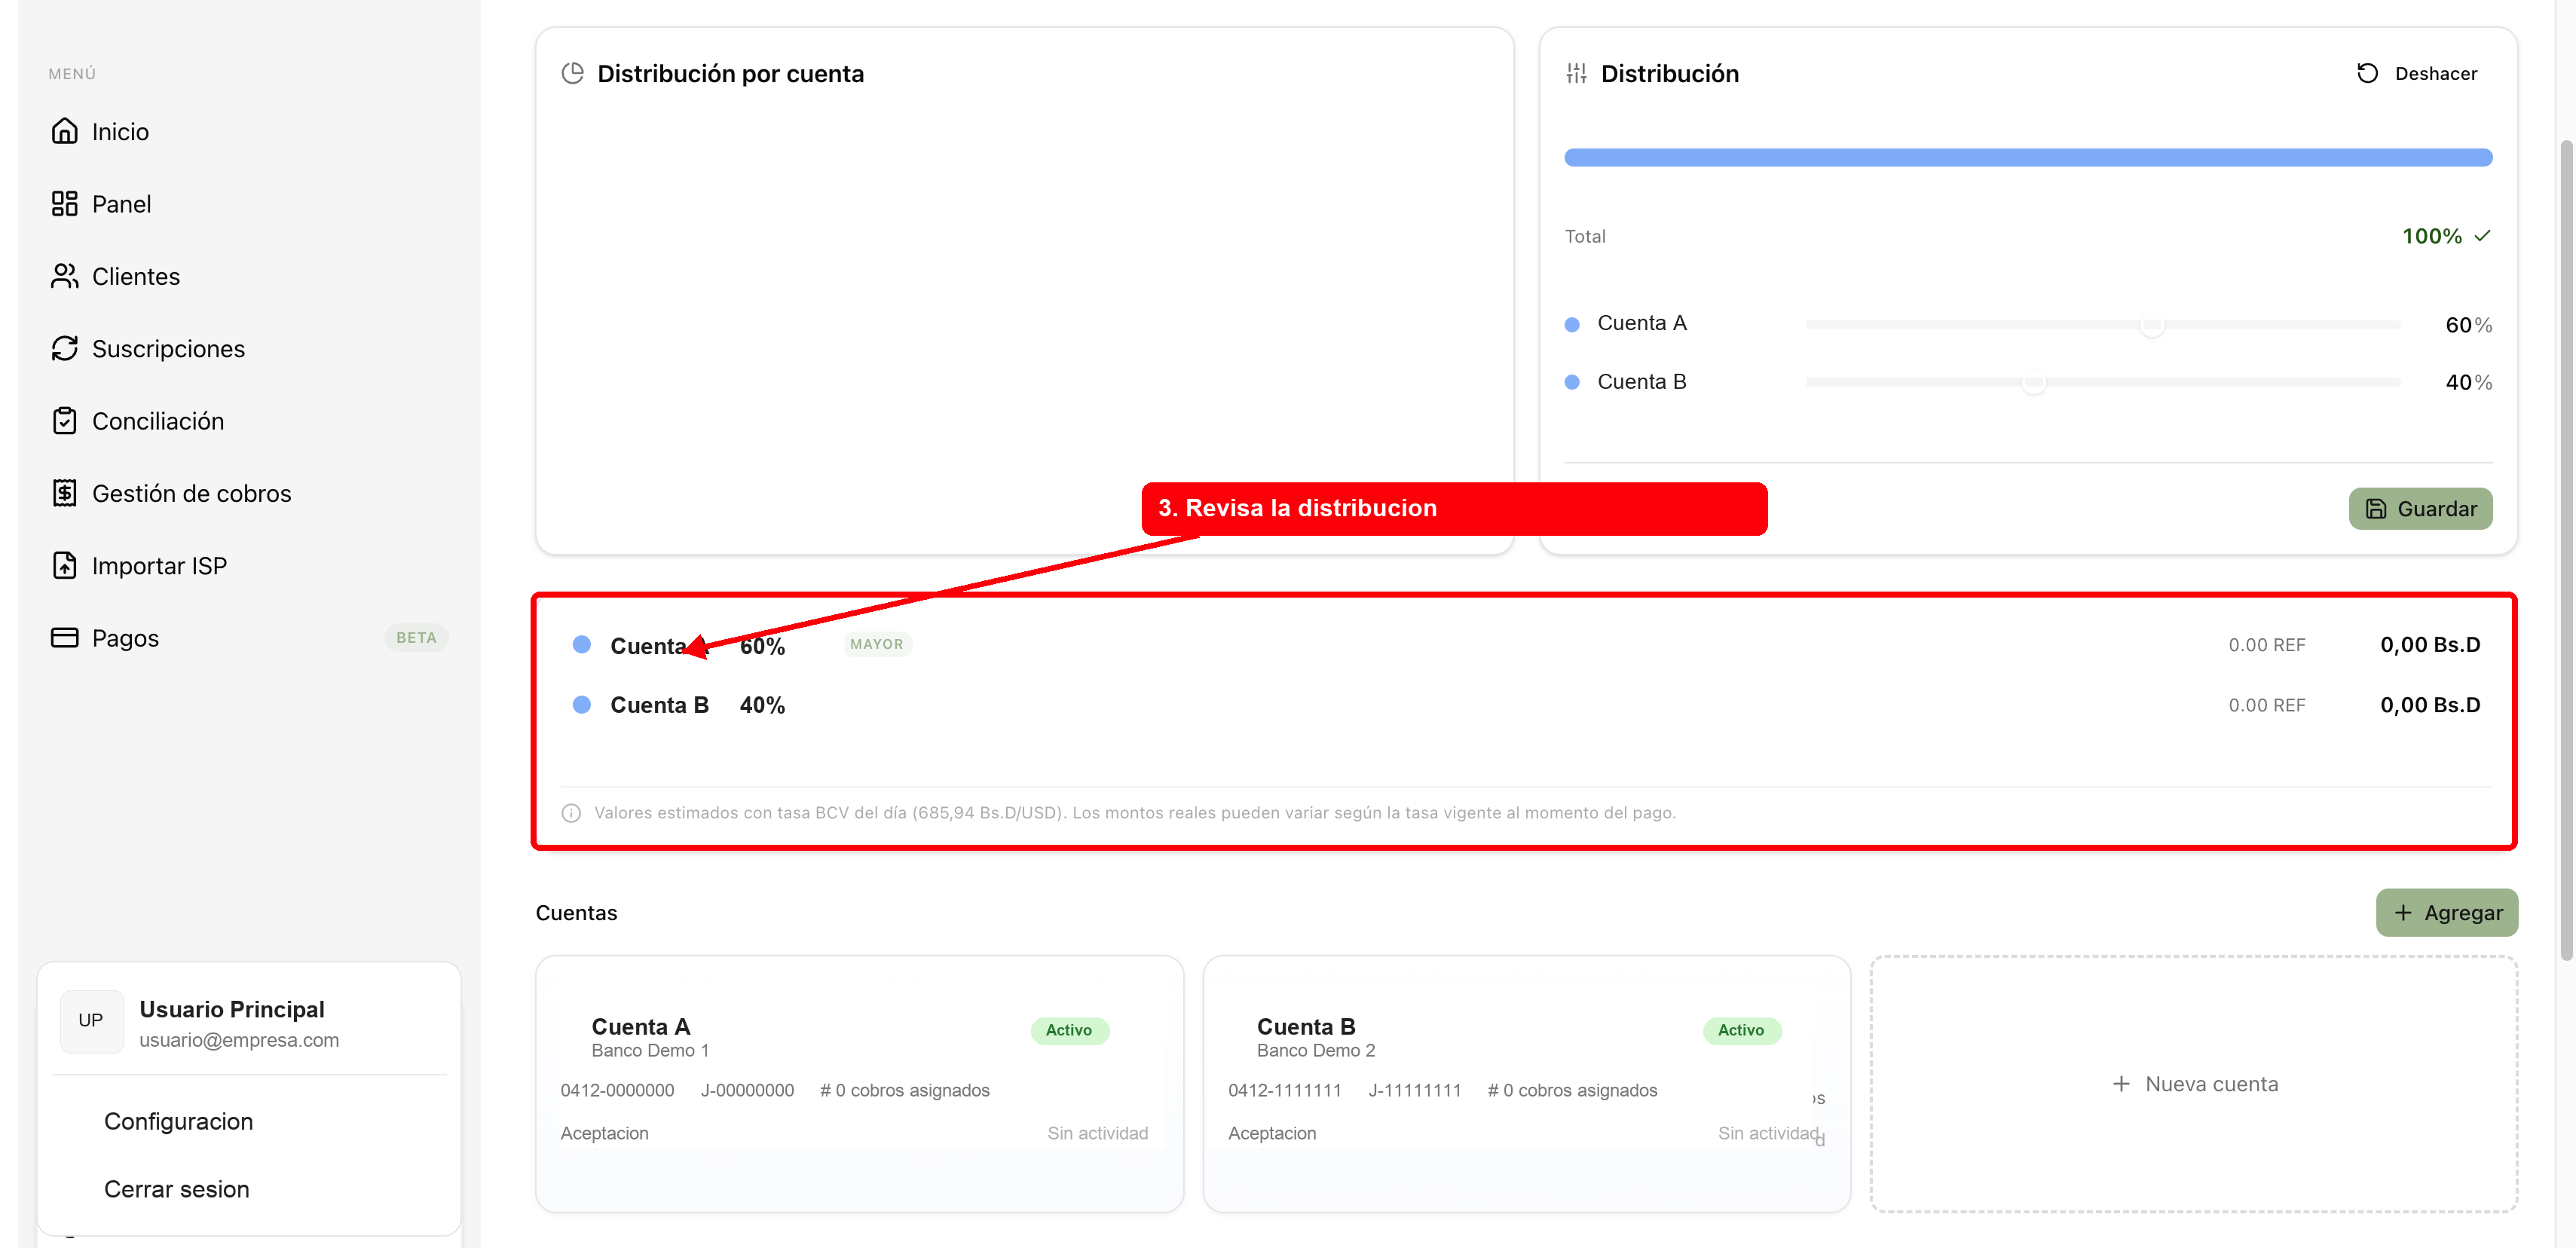This screenshot has height=1248, width=2576.
Task: Click the UP user avatar badge
Action: click(x=91, y=1021)
